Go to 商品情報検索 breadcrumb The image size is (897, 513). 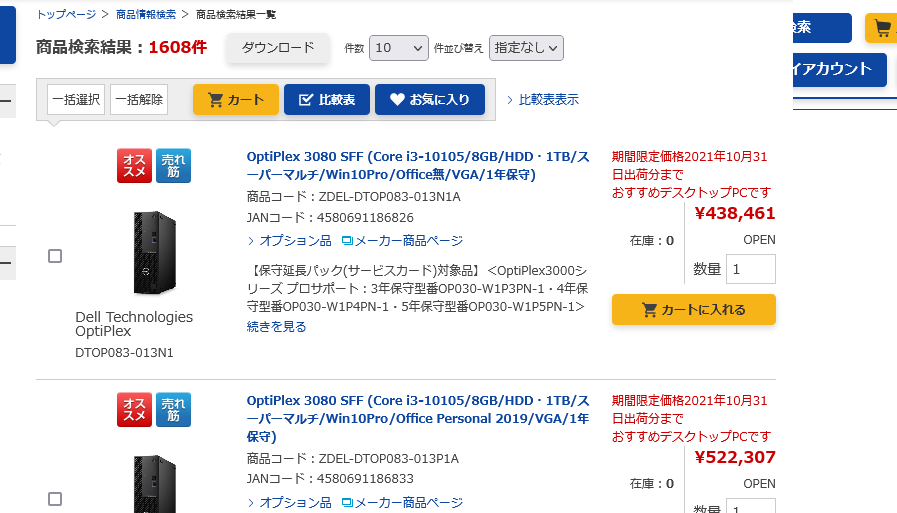click(145, 14)
